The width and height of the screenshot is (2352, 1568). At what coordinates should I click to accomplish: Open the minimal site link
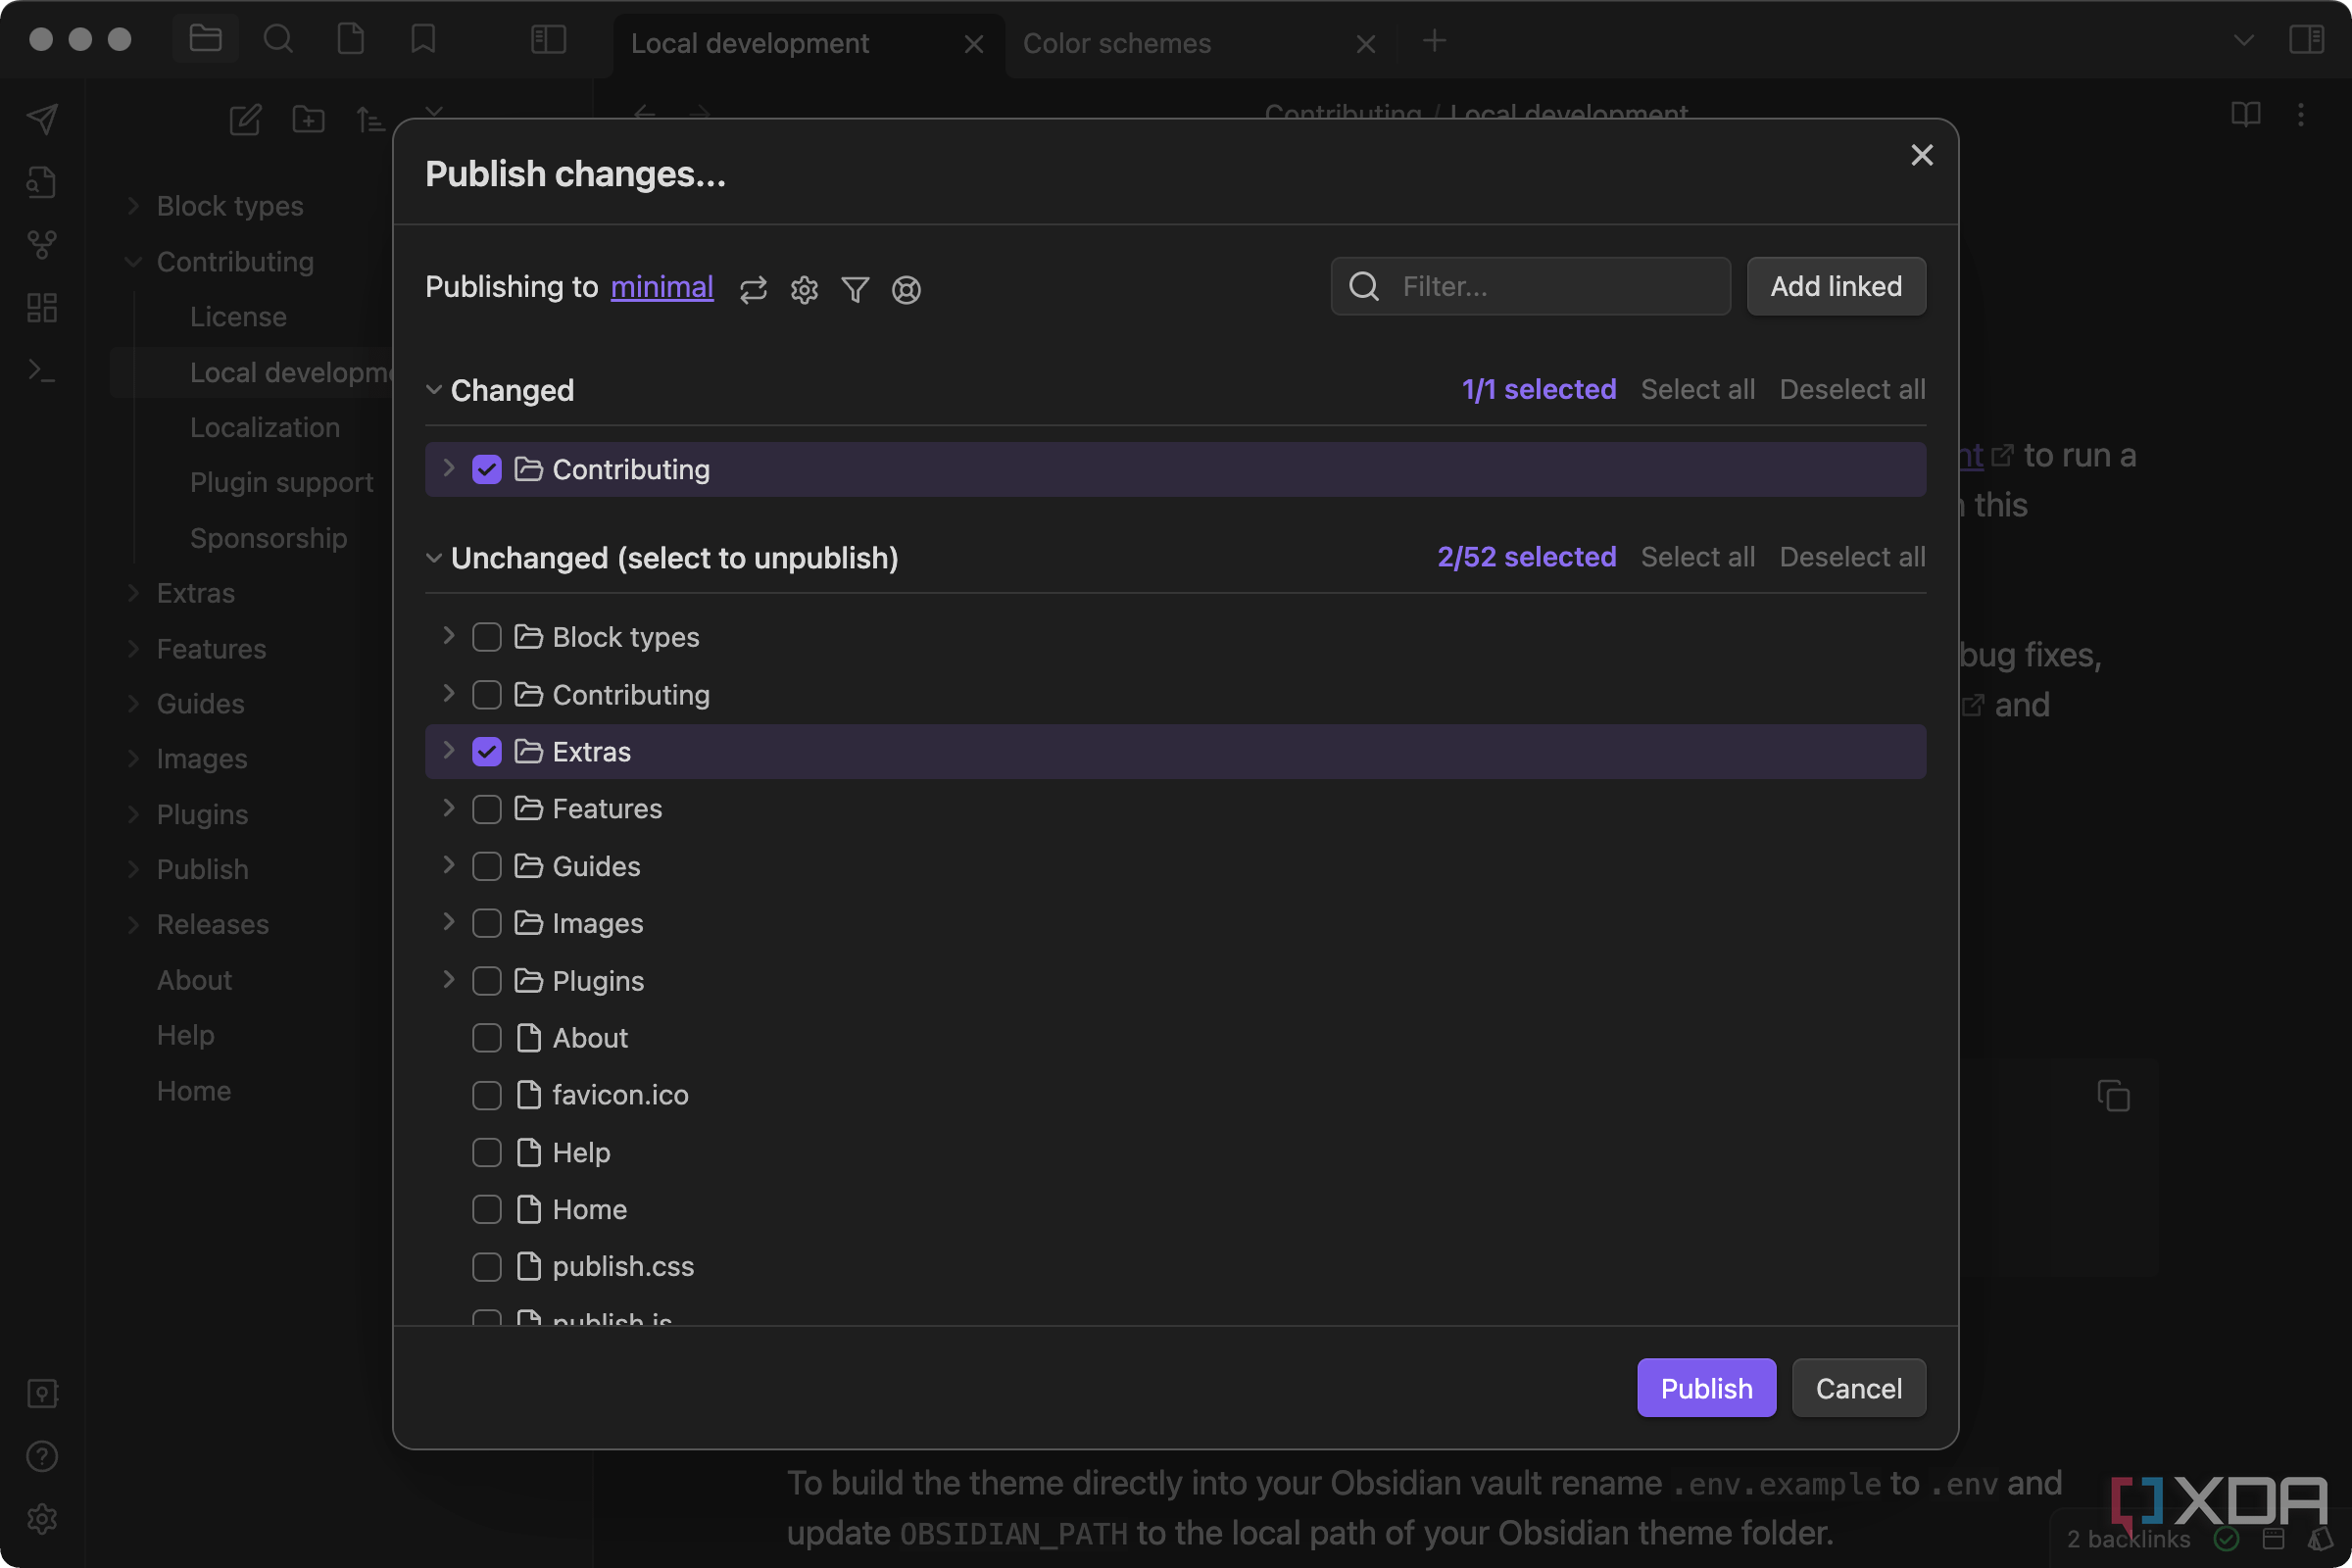[662, 287]
